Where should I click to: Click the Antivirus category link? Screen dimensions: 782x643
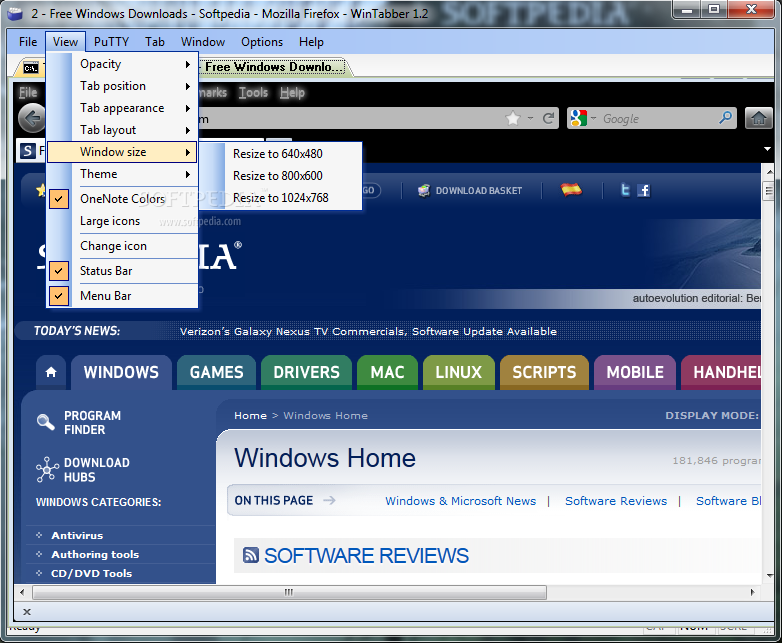77,535
